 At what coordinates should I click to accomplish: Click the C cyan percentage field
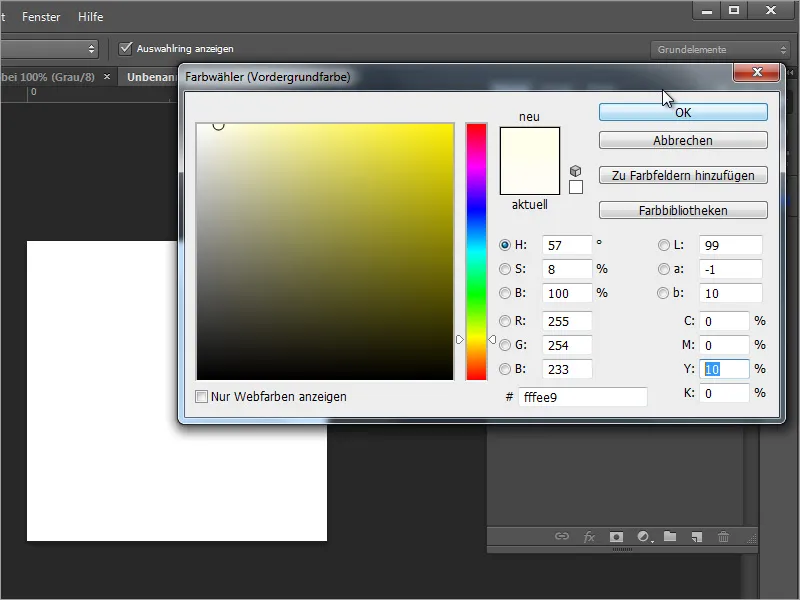click(724, 321)
